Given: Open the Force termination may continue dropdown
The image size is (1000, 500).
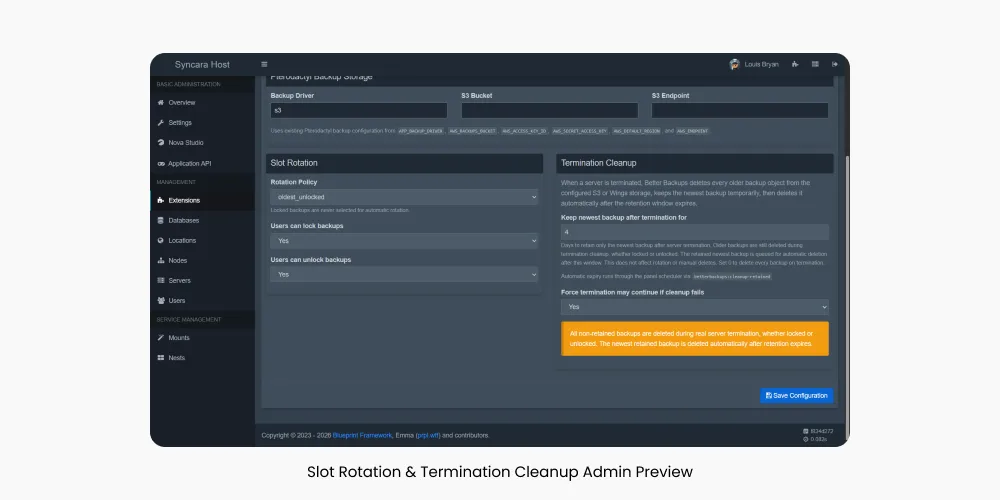Looking at the screenshot, I should coord(695,307).
